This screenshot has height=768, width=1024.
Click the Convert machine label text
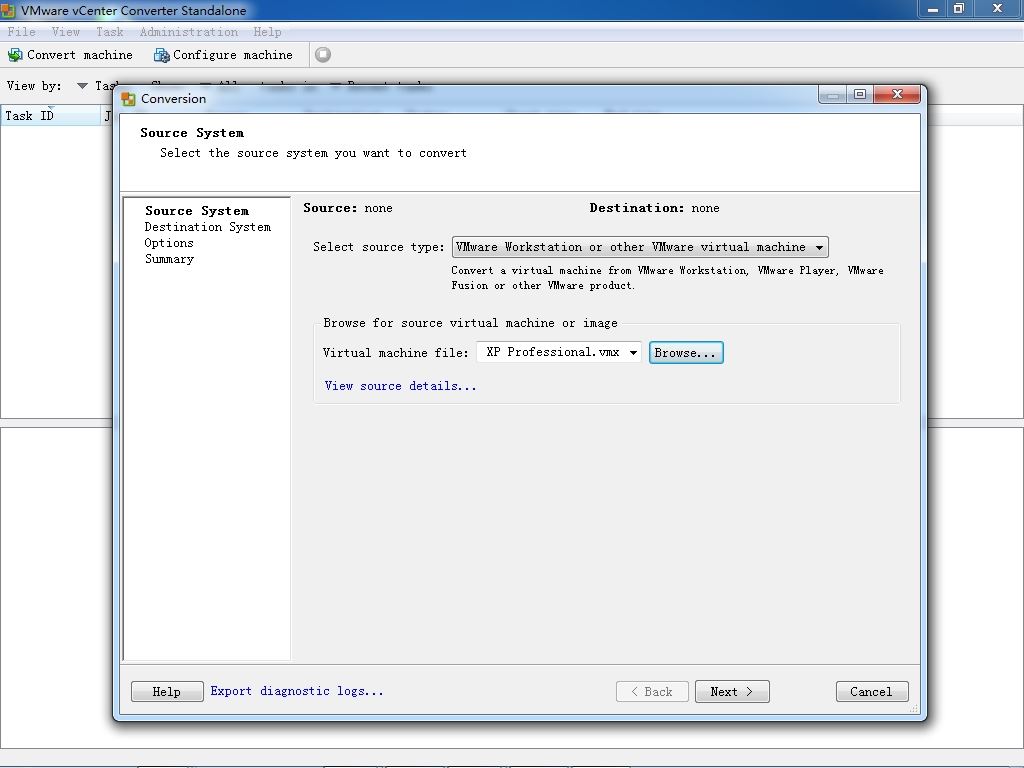tap(80, 56)
